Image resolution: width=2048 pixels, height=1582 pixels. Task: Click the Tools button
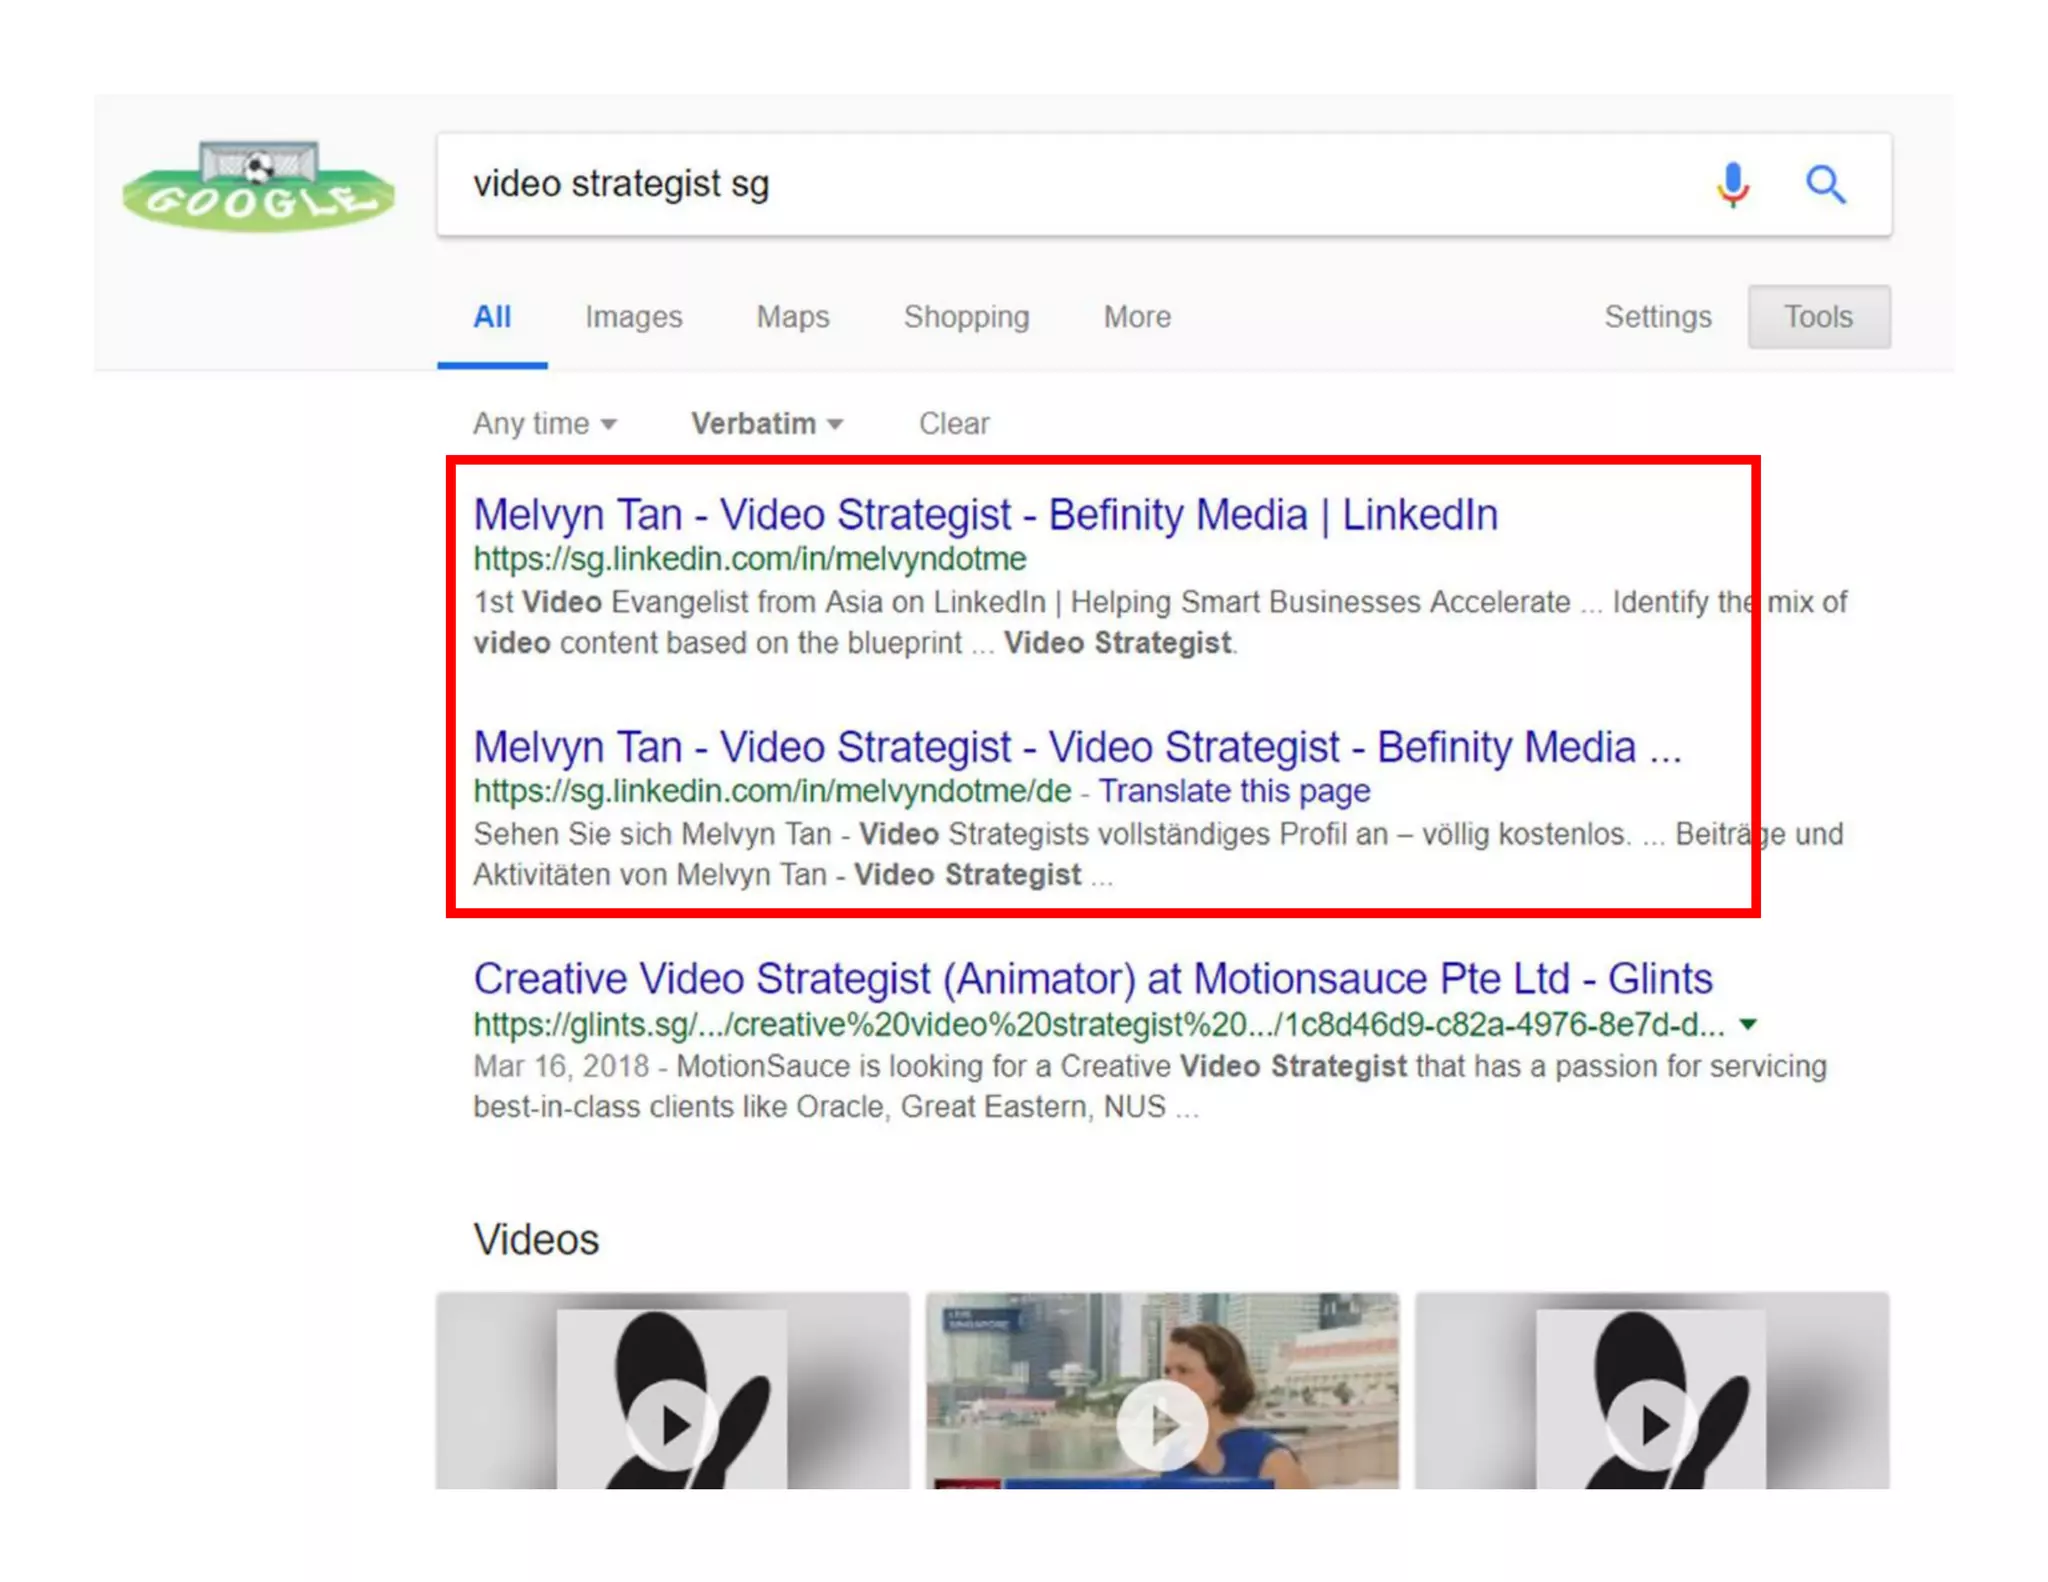[1818, 317]
